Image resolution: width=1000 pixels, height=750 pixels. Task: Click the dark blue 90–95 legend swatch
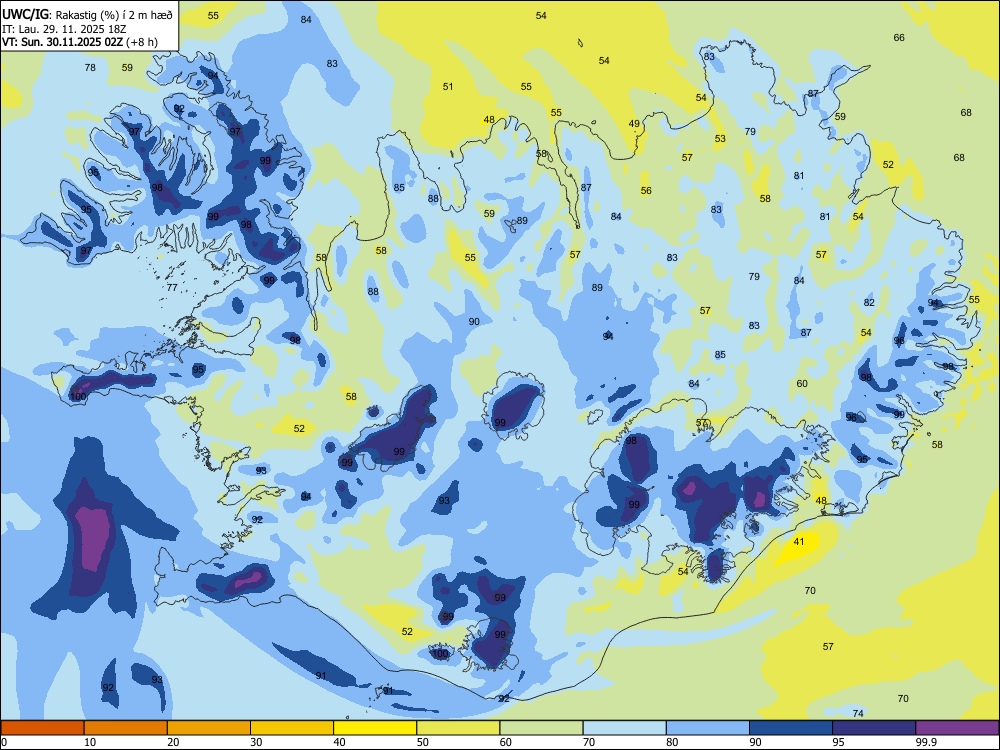(x=791, y=728)
